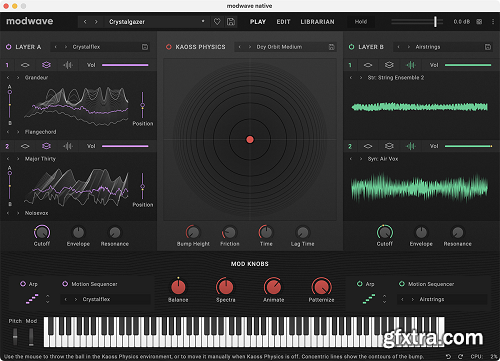Enable the Hold button

click(361, 22)
